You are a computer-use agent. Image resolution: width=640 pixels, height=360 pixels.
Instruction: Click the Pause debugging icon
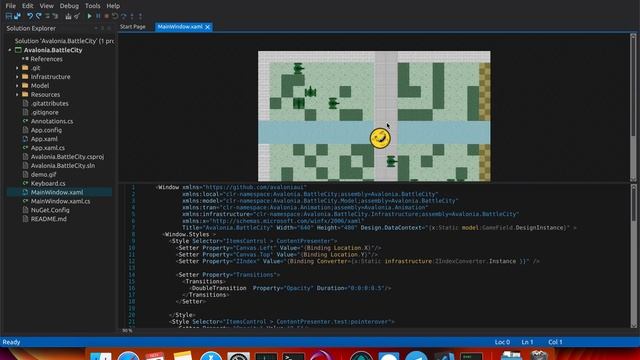click(98, 16)
